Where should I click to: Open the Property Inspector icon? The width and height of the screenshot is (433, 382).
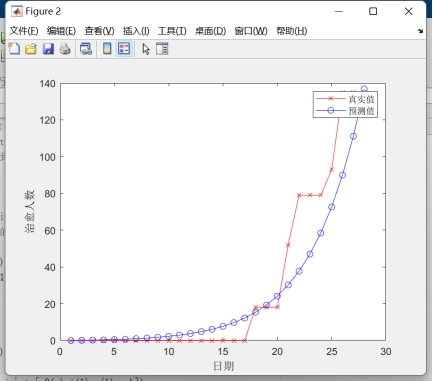click(162, 49)
